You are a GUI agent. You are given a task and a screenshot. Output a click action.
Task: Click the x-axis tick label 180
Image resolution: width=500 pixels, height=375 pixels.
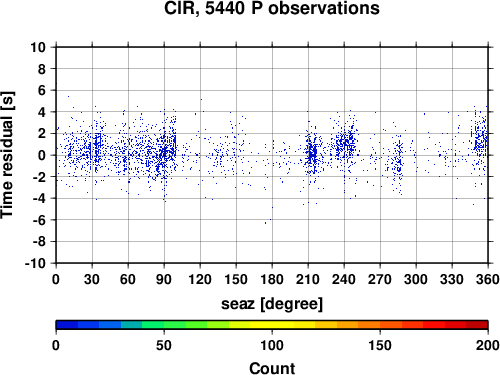click(272, 279)
